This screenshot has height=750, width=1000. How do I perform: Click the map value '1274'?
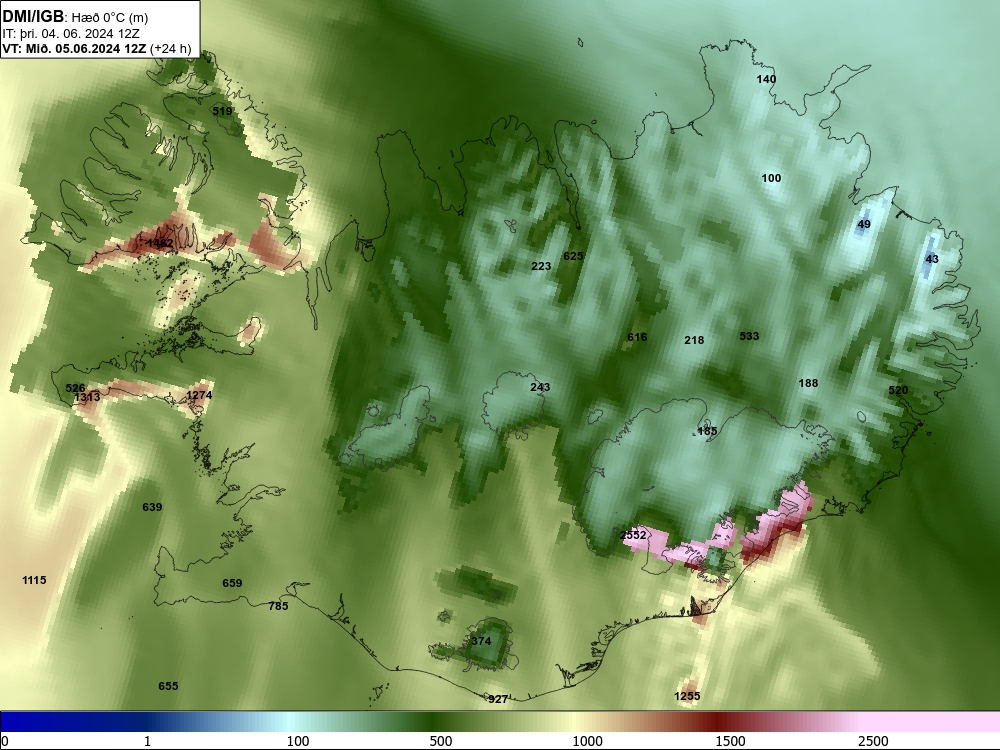pyautogui.click(x=199, y=395)
